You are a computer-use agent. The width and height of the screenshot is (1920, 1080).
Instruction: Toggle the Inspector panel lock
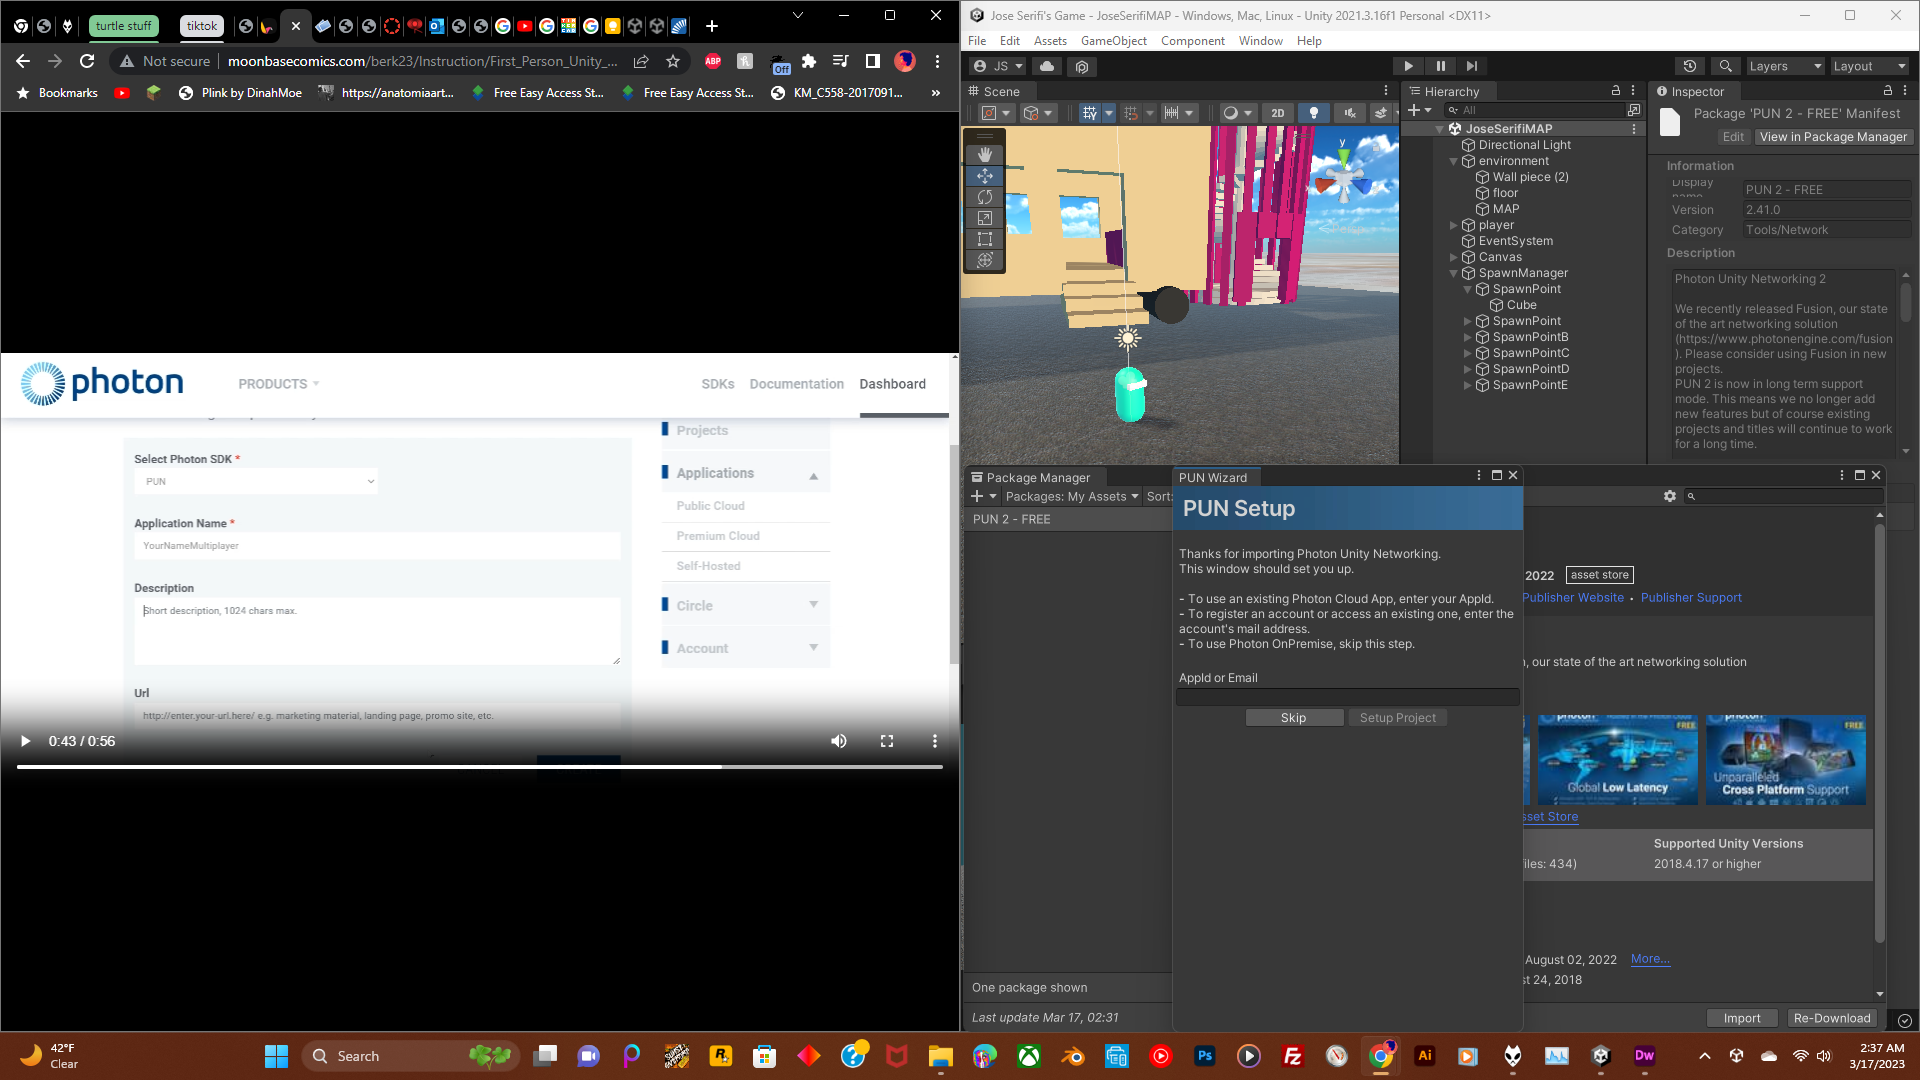point(1888,91)
